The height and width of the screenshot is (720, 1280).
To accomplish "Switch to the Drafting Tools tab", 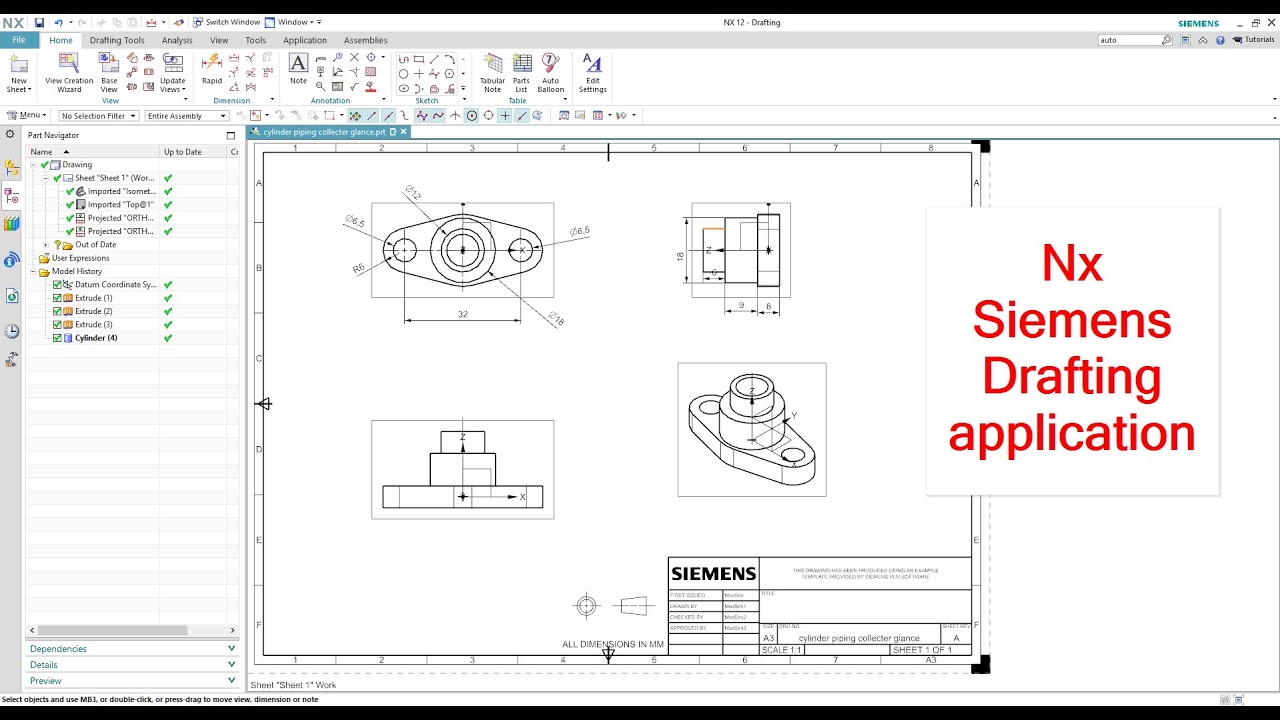I will click(117, 40).
